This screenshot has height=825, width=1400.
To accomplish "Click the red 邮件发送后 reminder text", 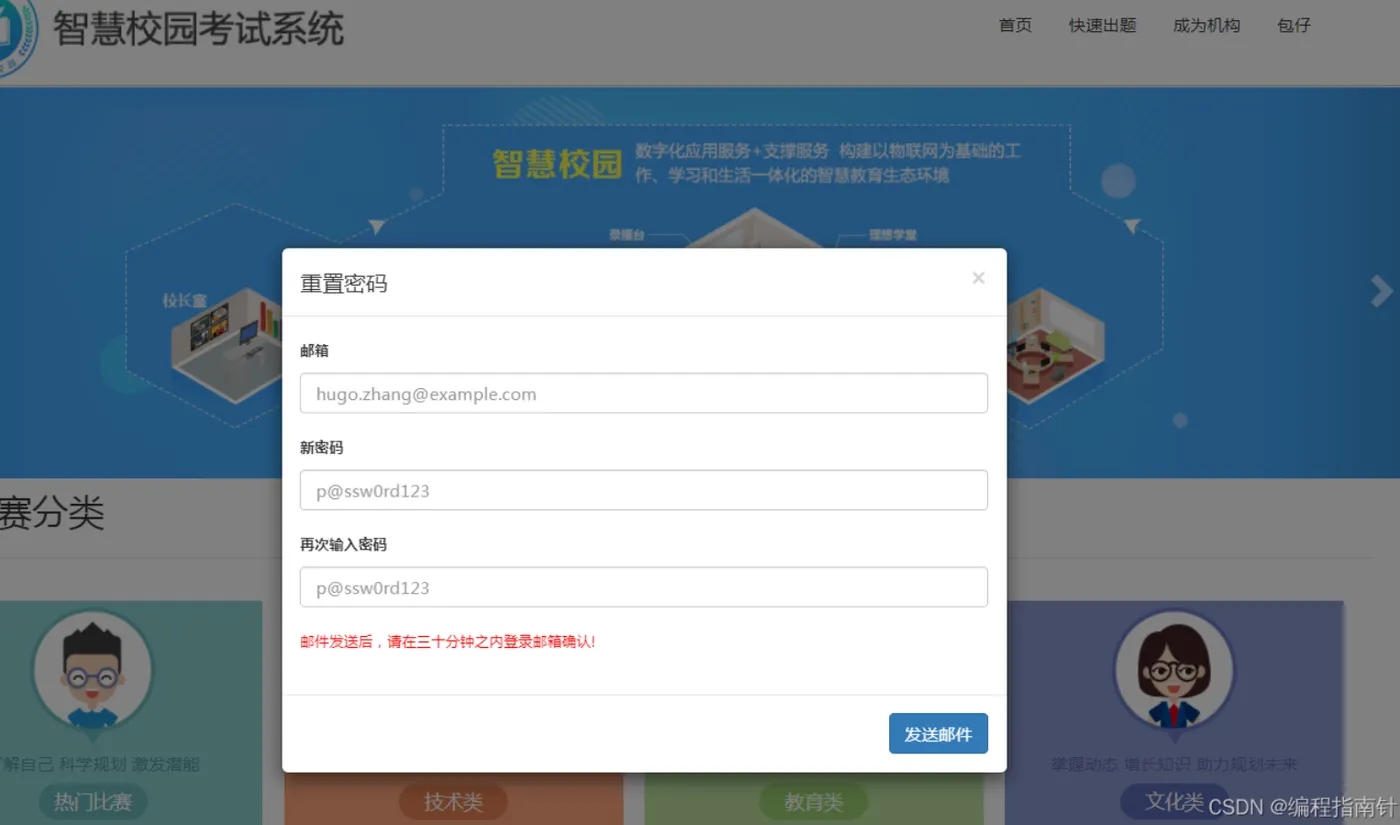I will coord(448,642).
